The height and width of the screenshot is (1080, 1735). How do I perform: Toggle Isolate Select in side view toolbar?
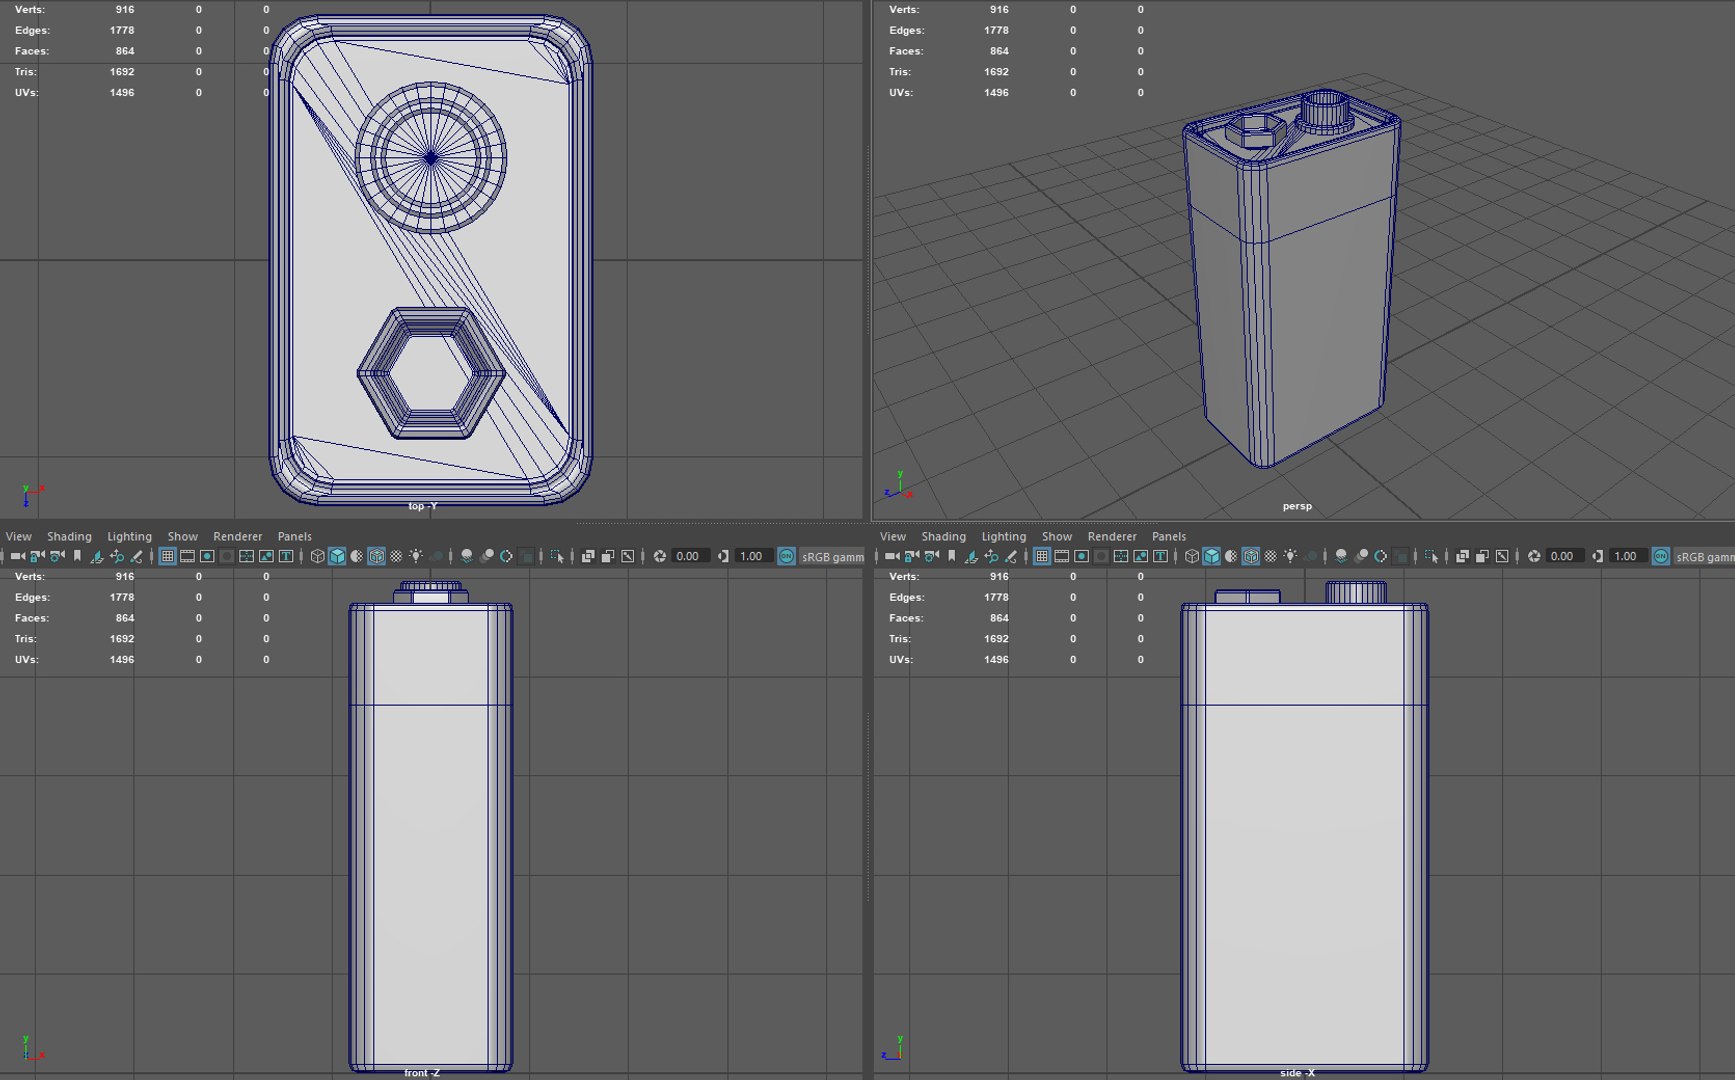pyautogui.click(x=1431, y=556)
